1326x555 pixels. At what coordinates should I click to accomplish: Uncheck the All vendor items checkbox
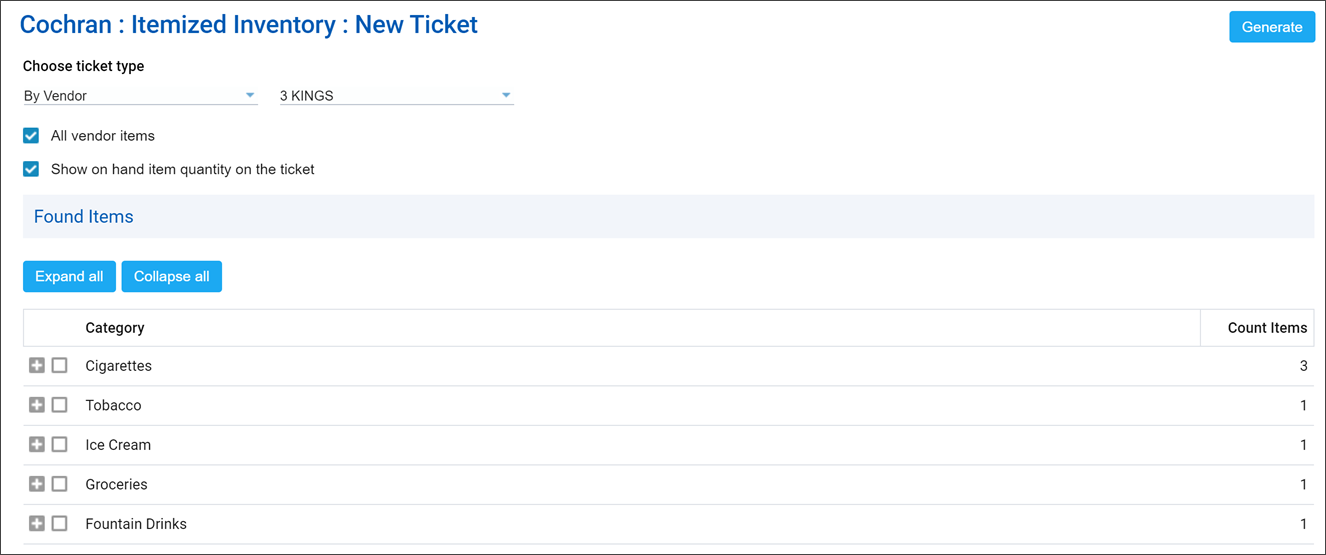click(x=31, y=136)
